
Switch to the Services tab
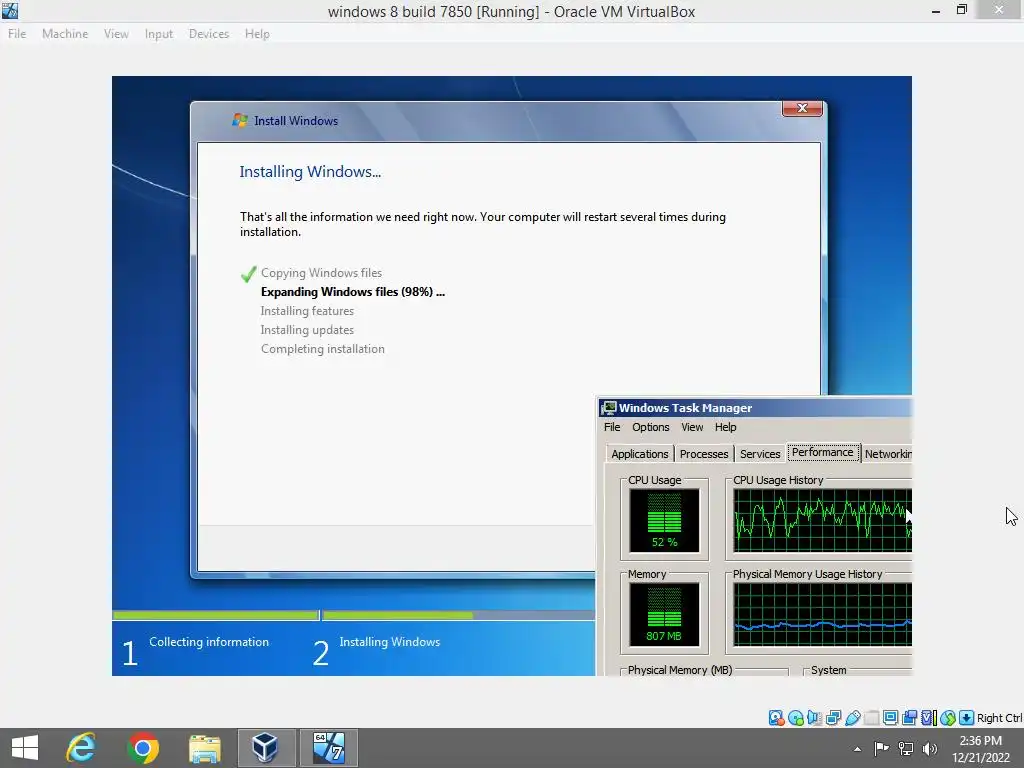pyautogui.click(x=760, y=454)
